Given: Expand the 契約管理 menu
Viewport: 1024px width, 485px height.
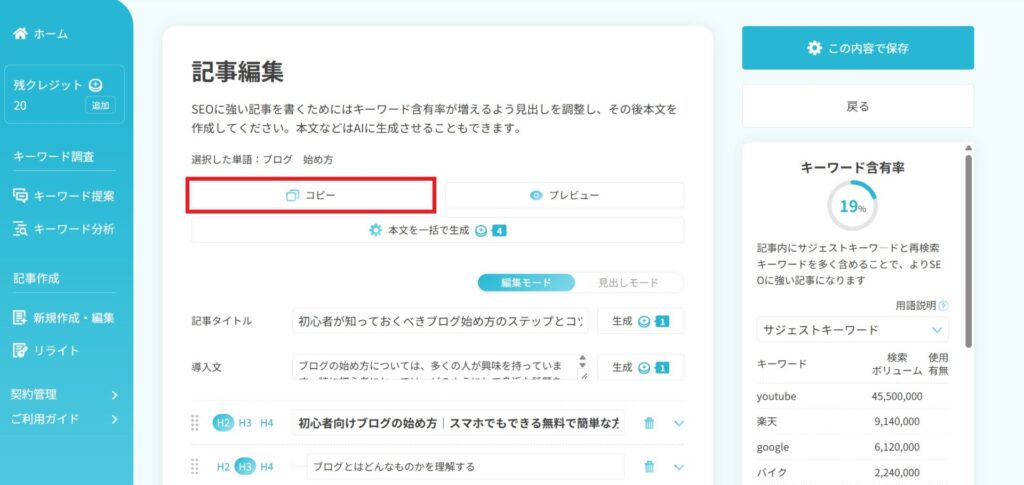Looking at the screenshot, I should [64, 394].
